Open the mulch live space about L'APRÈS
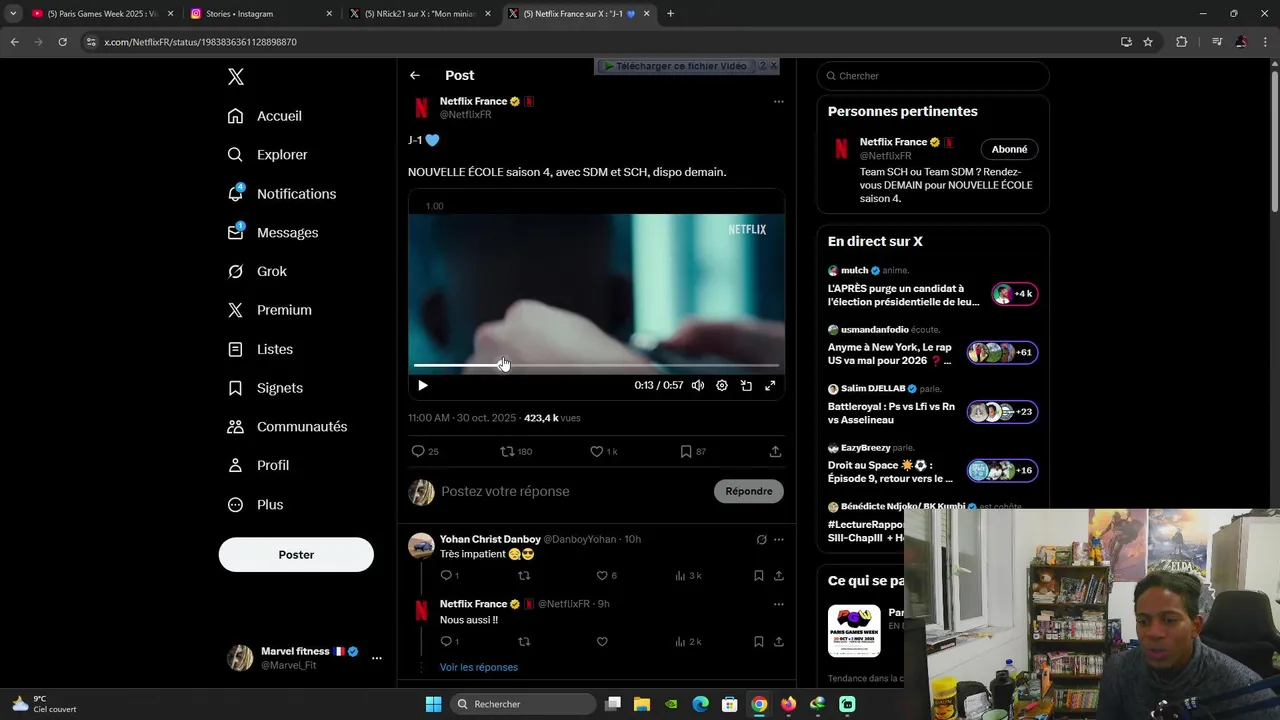Image resolution: width=1280 pixels, height=720 pixels. [933, 288]
